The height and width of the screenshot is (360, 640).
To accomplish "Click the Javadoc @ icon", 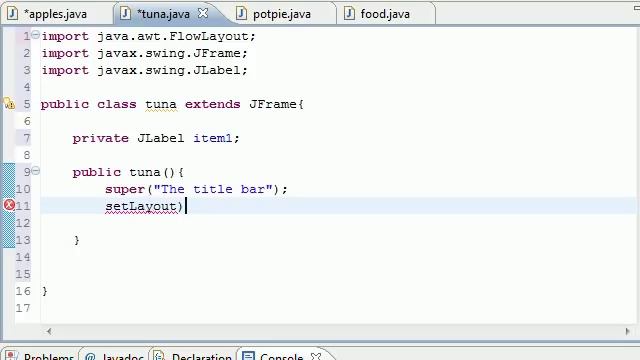I will [90, 357].
